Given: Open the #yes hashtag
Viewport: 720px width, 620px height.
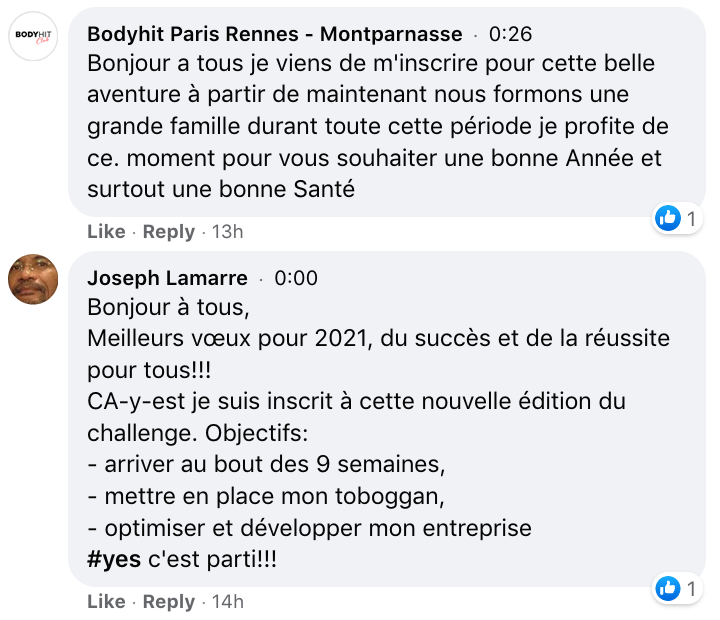Looking at the screenshot, I should click(x=114, y=560).
